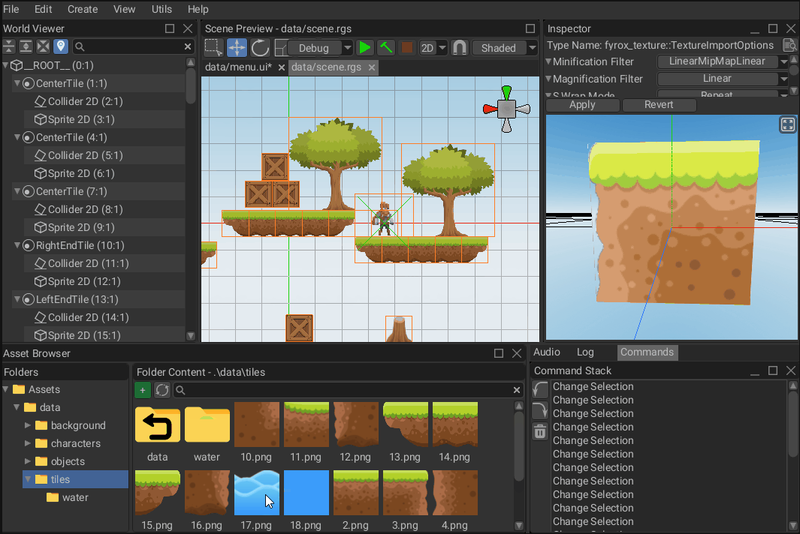Click the hammer Build icon

[386, 48]
